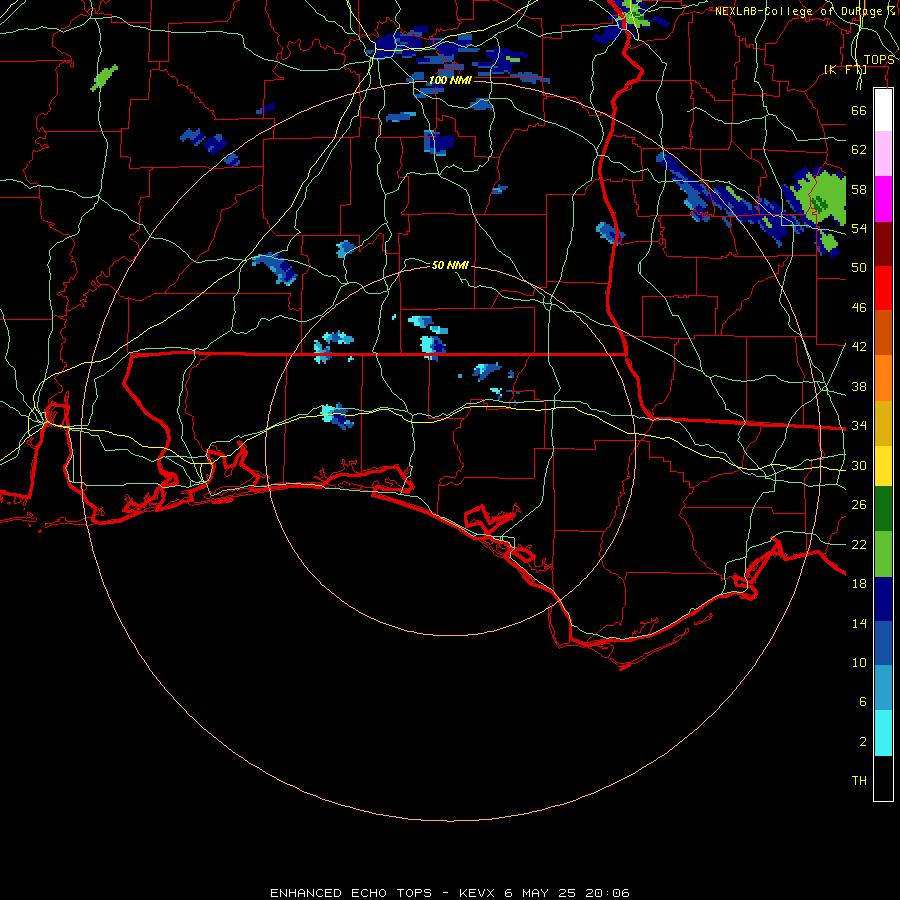Viewport: 900px width, 900px height.
Task: Click the legend value 10
Action: coord(859,662)
